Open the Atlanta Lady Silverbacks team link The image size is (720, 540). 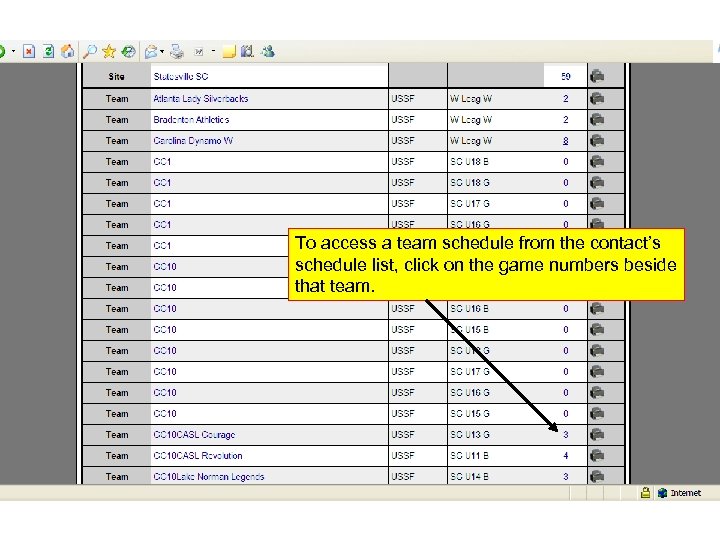click(201, 98)
